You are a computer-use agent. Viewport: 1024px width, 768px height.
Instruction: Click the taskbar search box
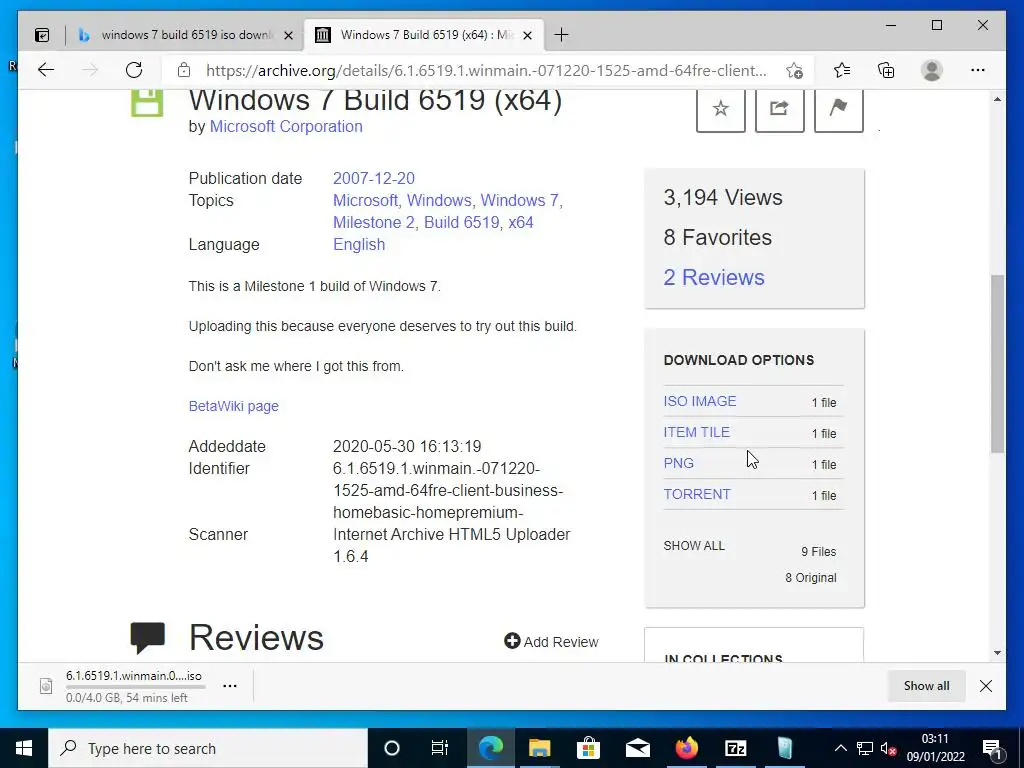point(208,748)
